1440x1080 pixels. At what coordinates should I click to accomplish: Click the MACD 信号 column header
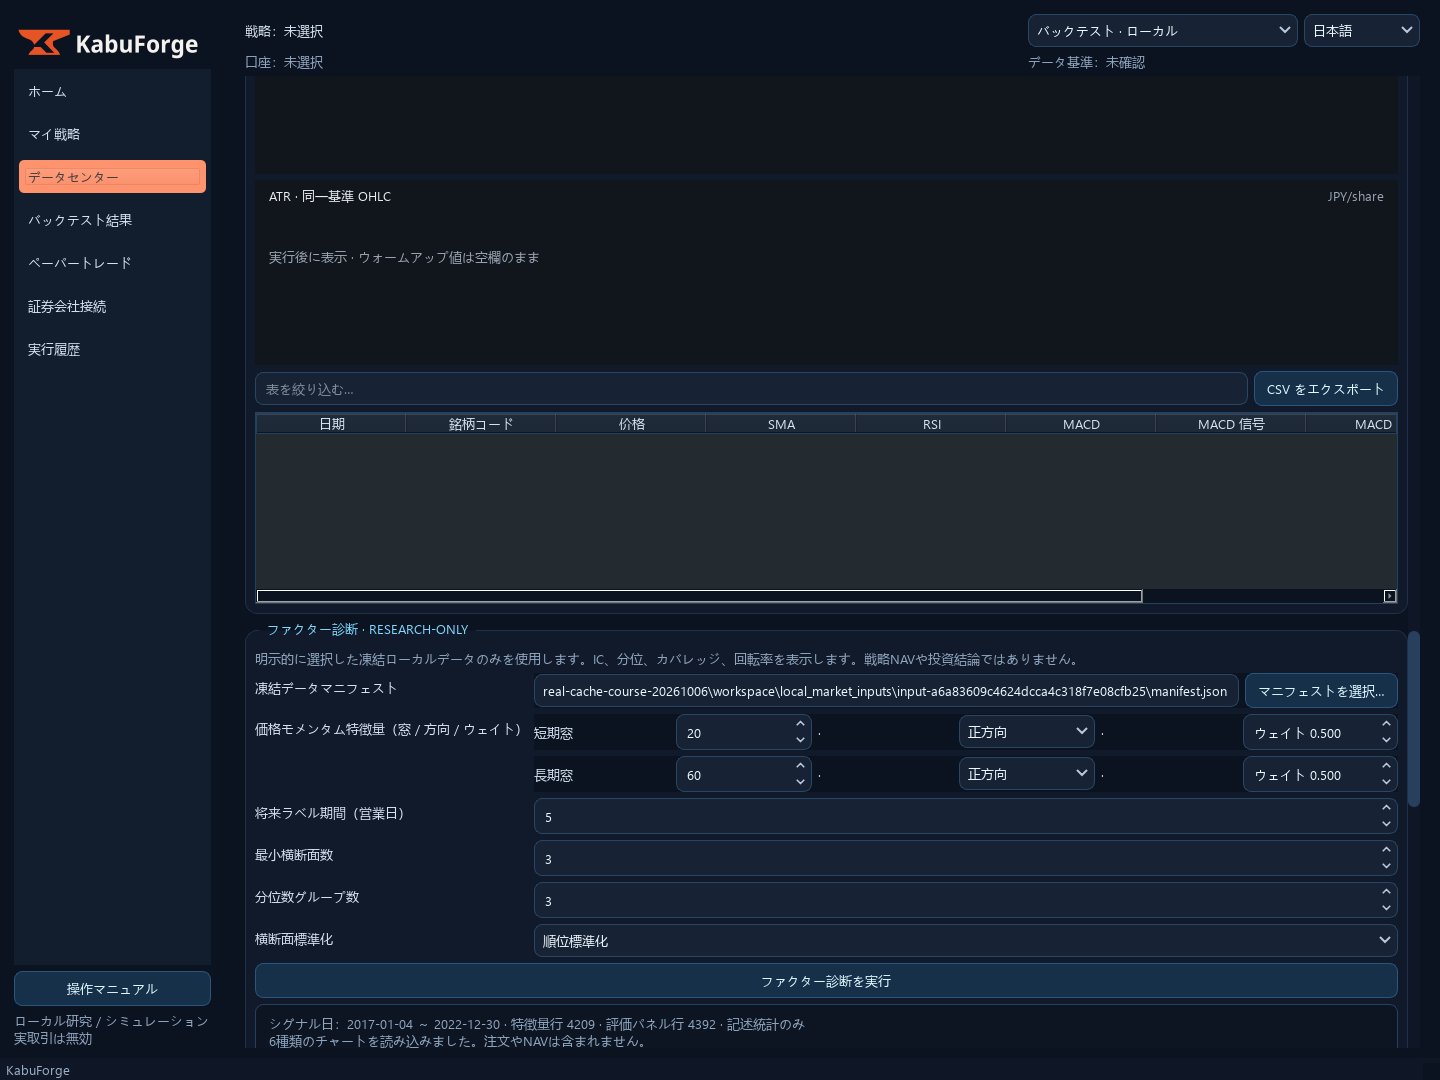pos(1231,424)
